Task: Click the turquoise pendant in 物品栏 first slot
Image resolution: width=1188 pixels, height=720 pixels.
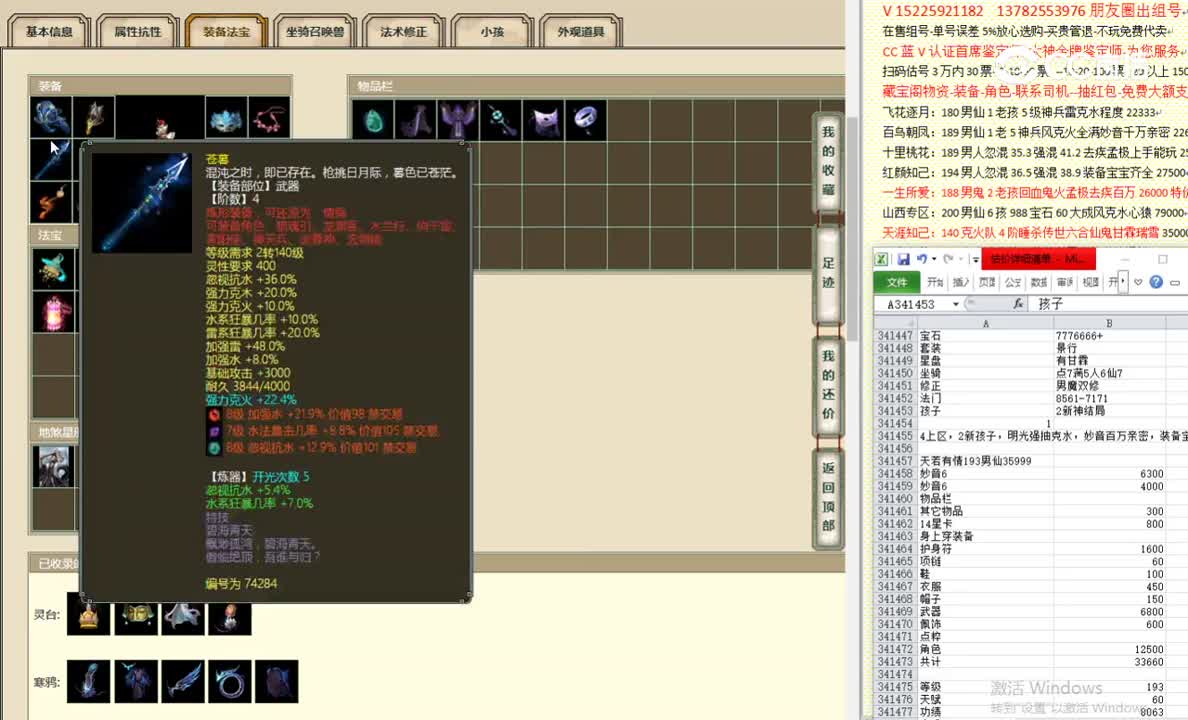Action: click(x=375, y=119)
